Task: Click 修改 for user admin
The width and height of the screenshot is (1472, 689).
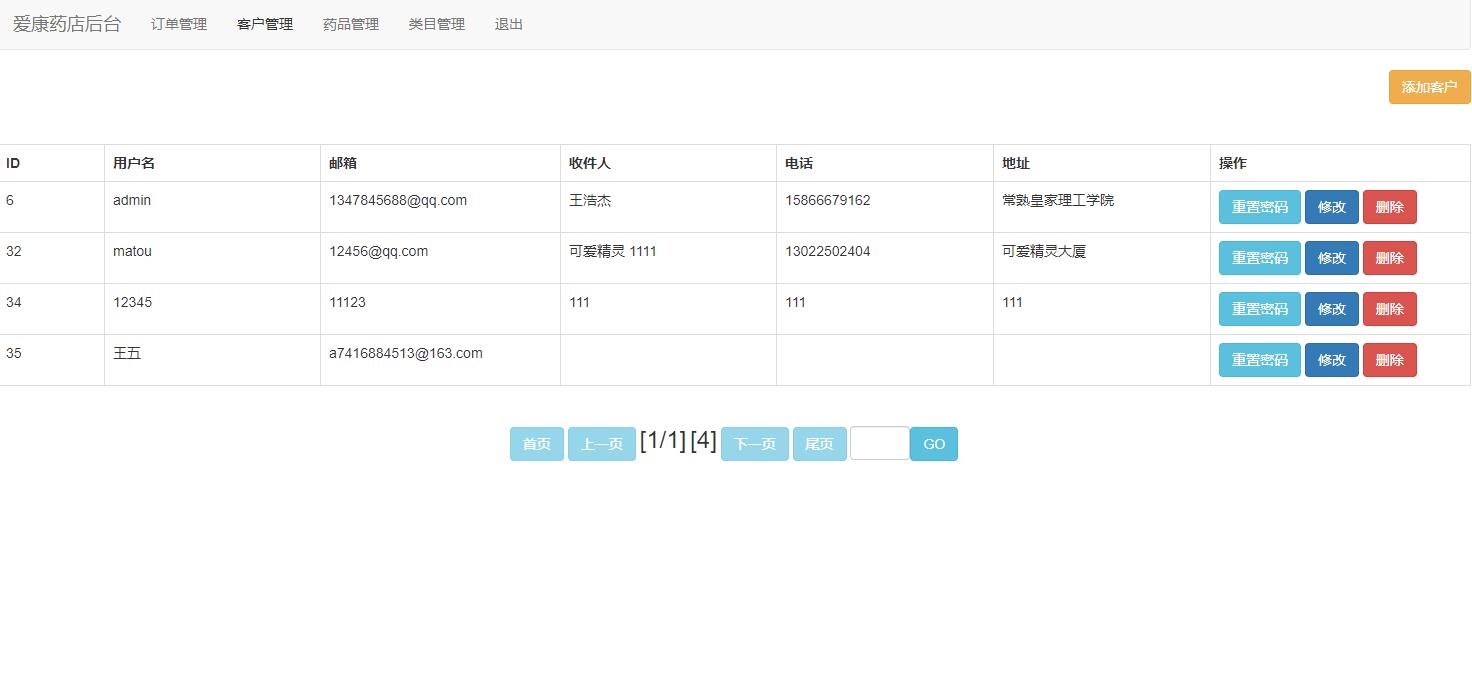Action: click(x=1331, y=207)
